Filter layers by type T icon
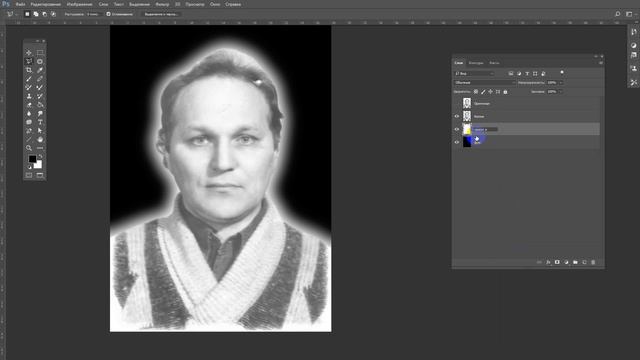The height and width of the screenshot is (360, 640). pos(527,73)
